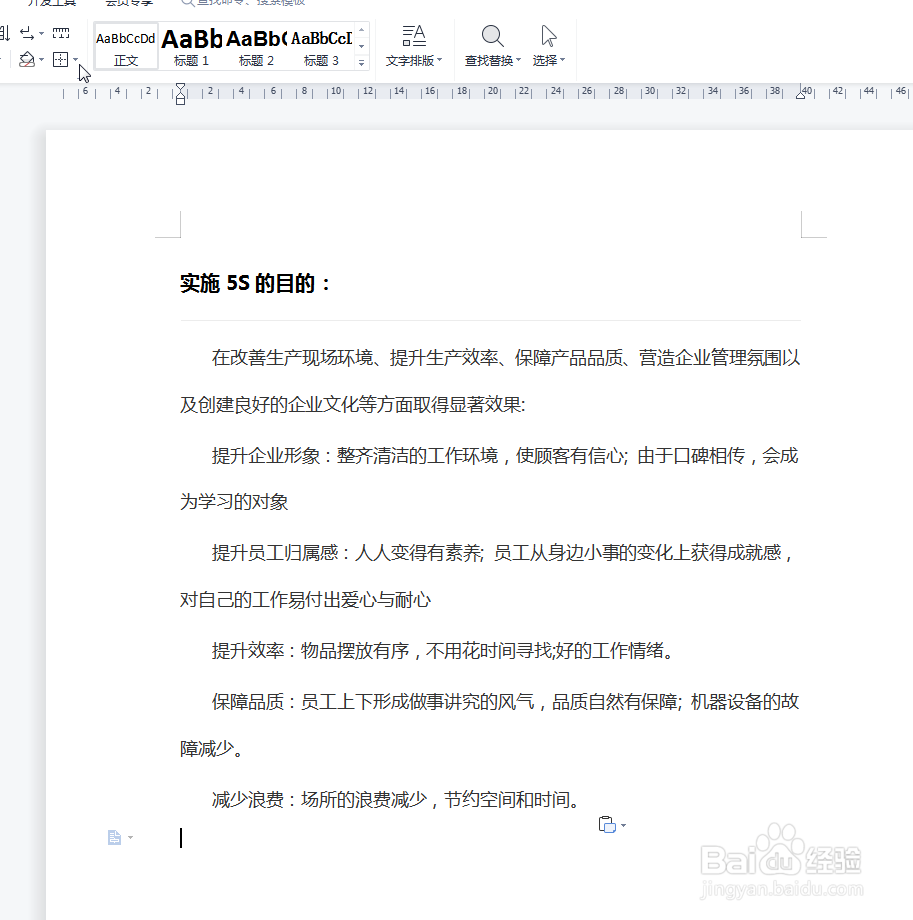Click the shading paint bucket icon

(x=26, y=59)
